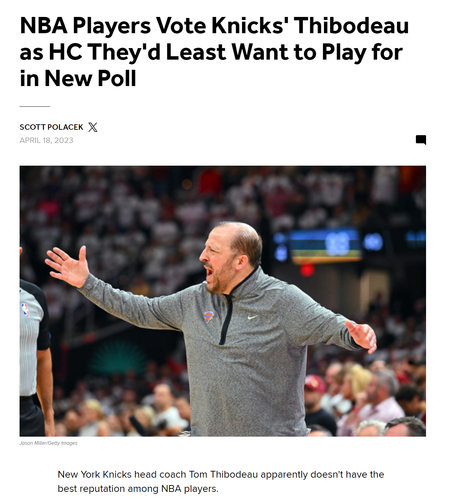The image size is (450, 500).
Task: Click the Jason Miller/Getty Images photo credit
Action: coord(48,443)
